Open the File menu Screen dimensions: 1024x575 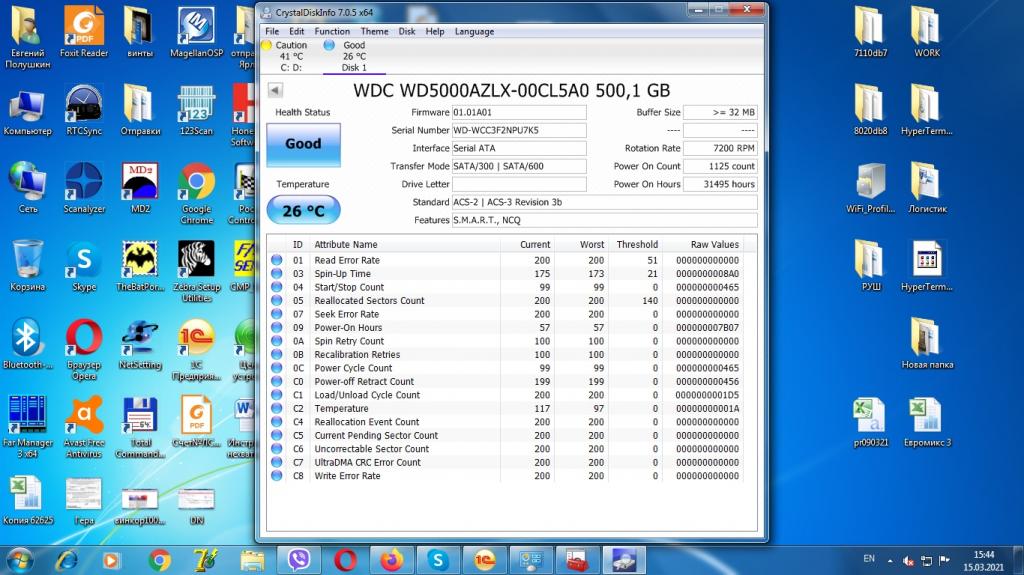272,31
